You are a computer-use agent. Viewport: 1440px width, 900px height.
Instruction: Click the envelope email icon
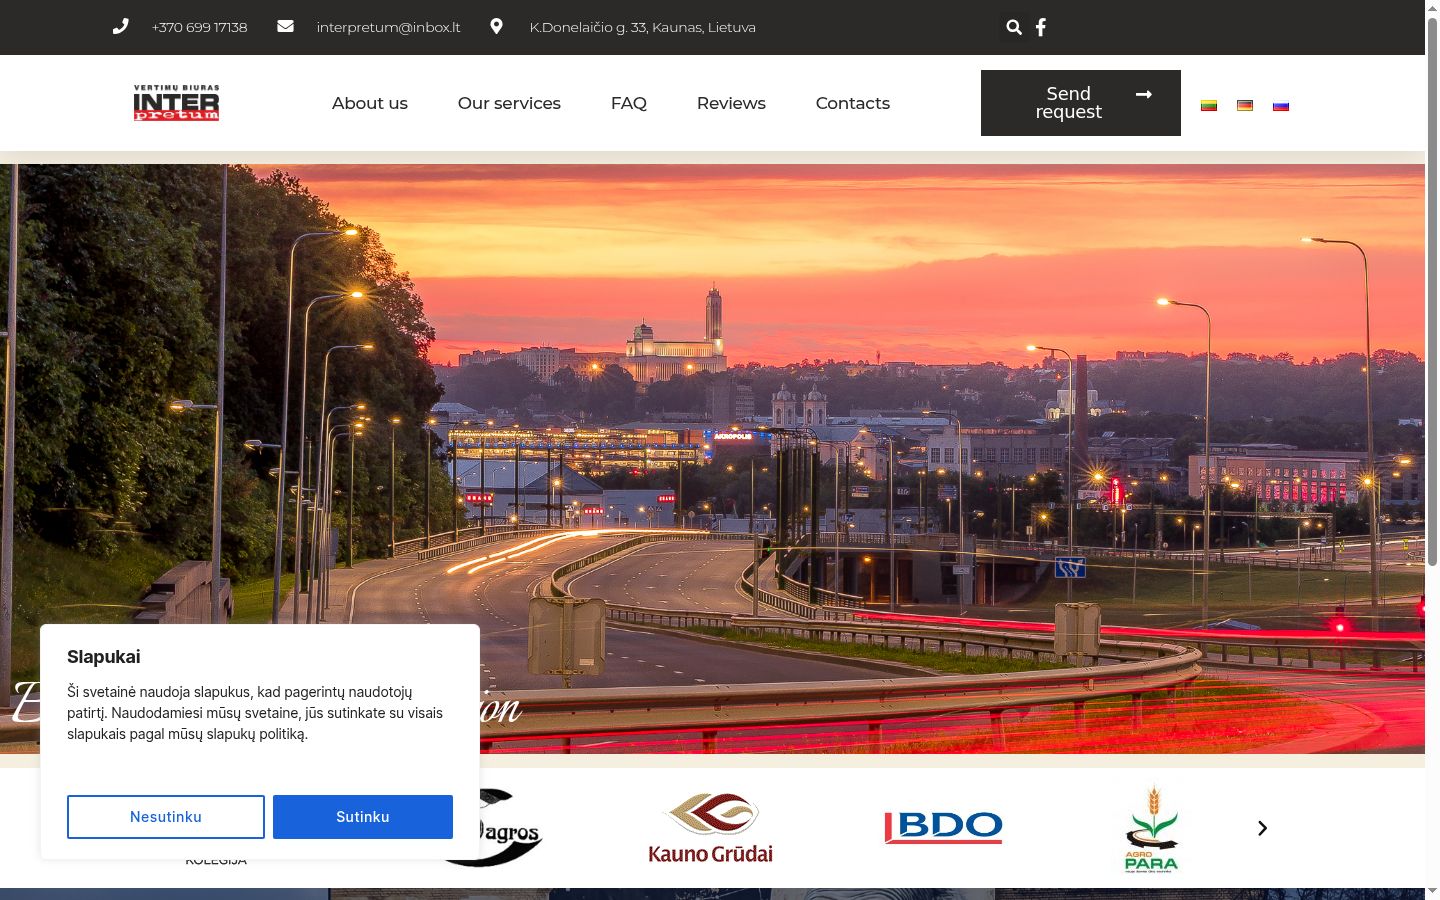tap(285, 27)
